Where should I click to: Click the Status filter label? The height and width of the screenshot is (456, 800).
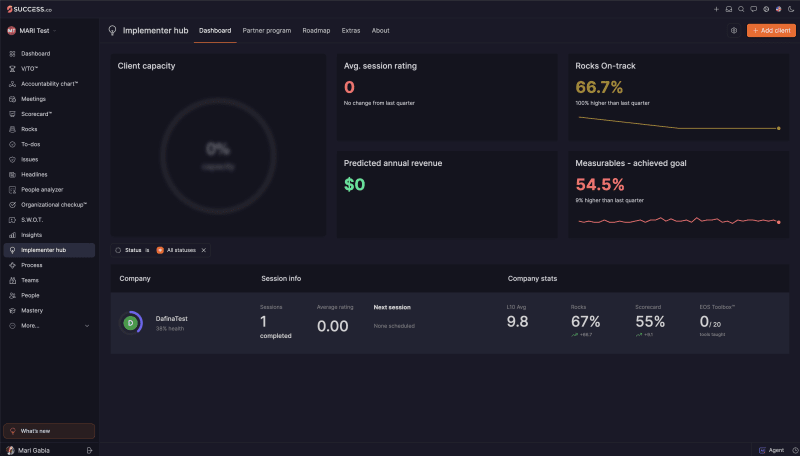point(133,250)
